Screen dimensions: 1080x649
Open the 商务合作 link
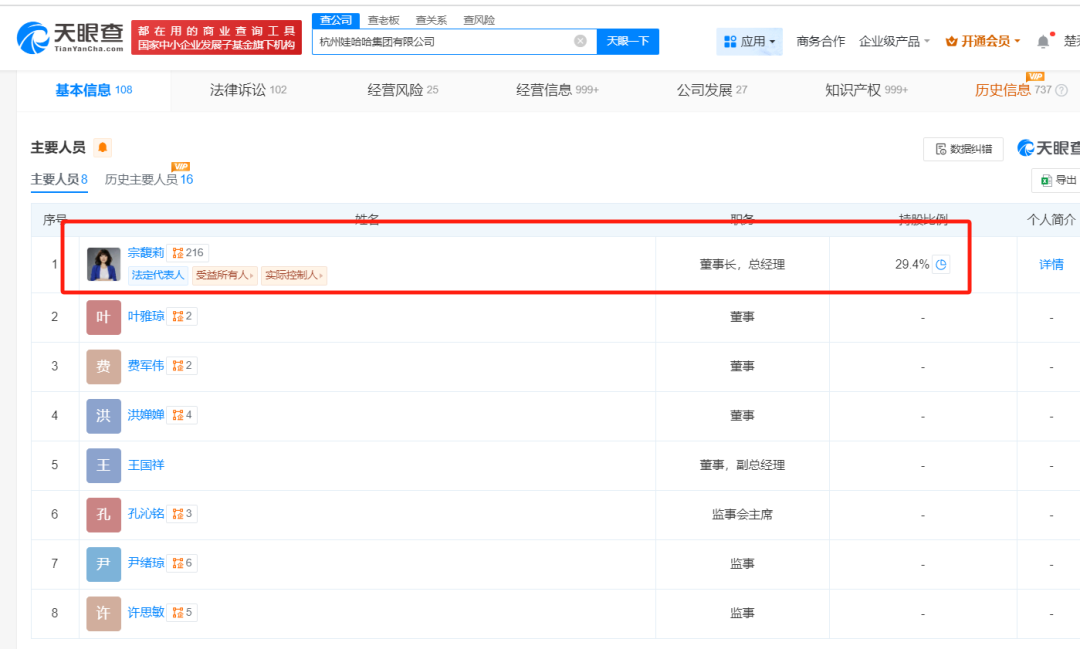820,41
